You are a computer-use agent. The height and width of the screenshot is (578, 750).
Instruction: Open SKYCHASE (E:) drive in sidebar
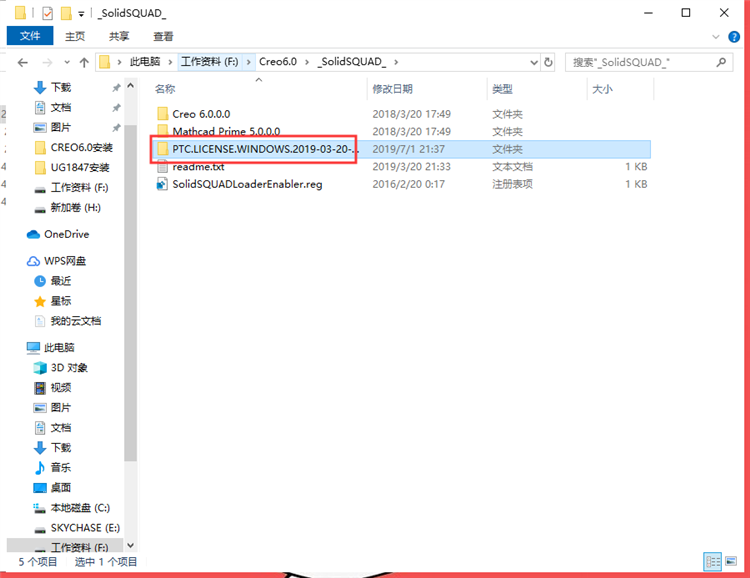pyautogui.click(x=85, y=528)
